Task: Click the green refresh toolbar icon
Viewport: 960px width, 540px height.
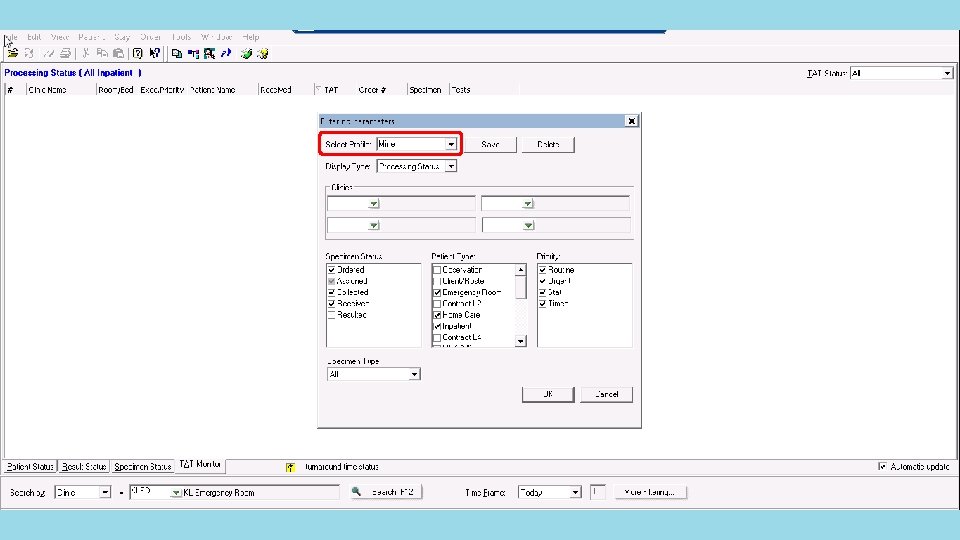Action: tap(246, 53)
